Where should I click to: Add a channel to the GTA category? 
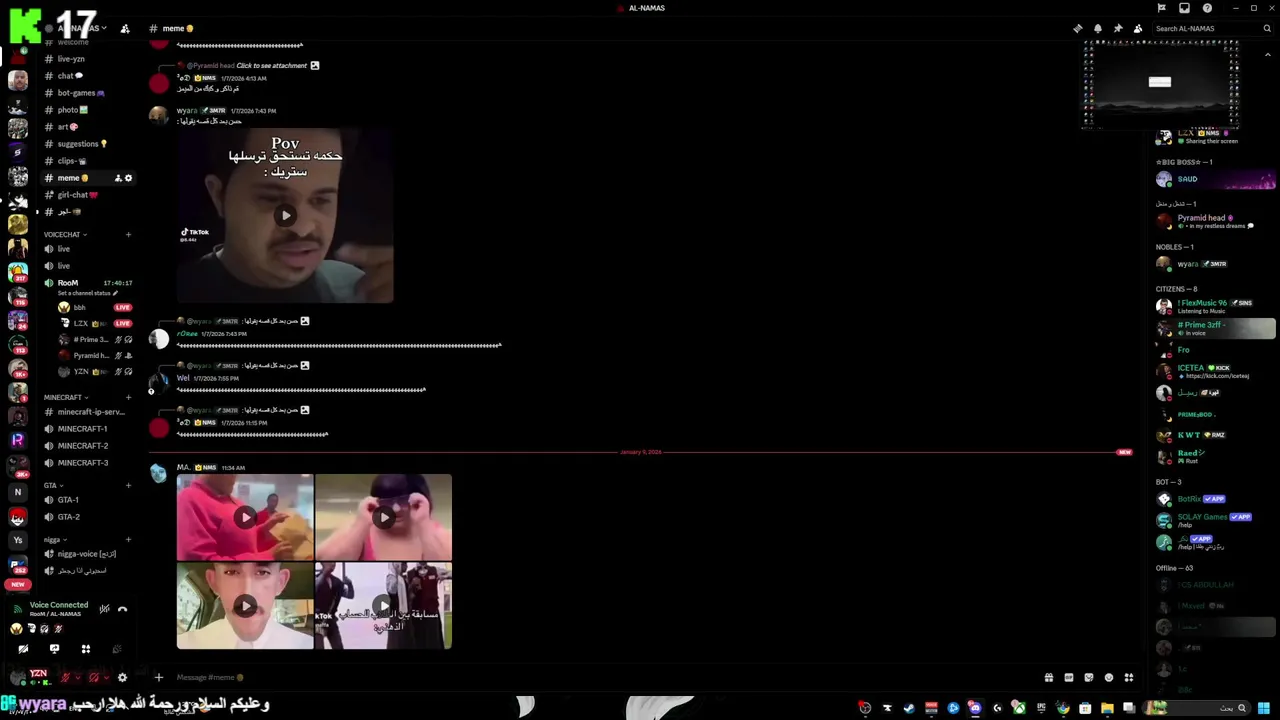click(128, 485)
